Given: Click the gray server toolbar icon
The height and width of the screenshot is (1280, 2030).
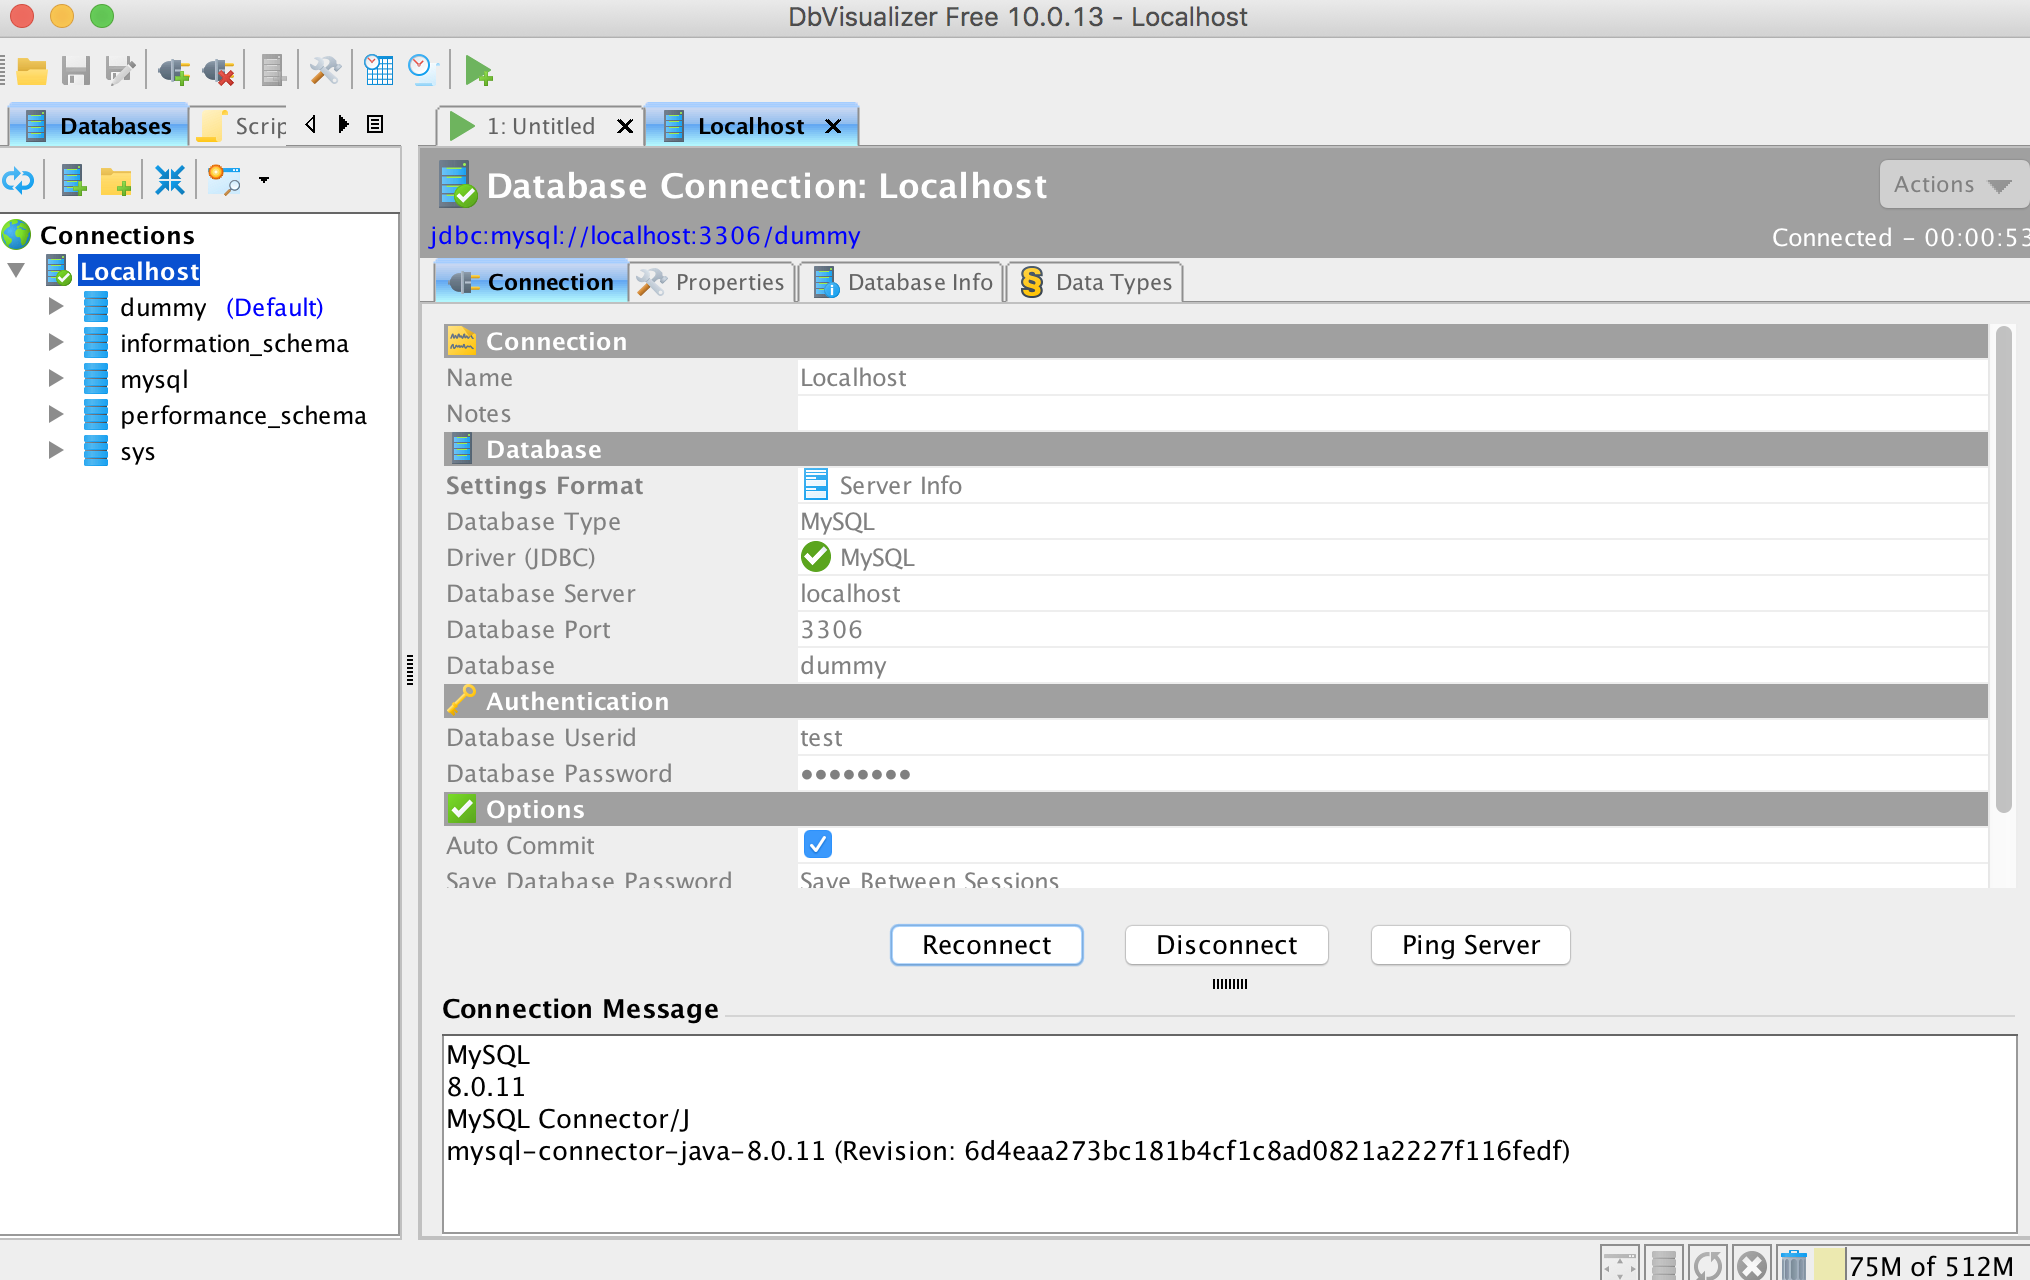Looking at the screenshot, I should 272,71.
